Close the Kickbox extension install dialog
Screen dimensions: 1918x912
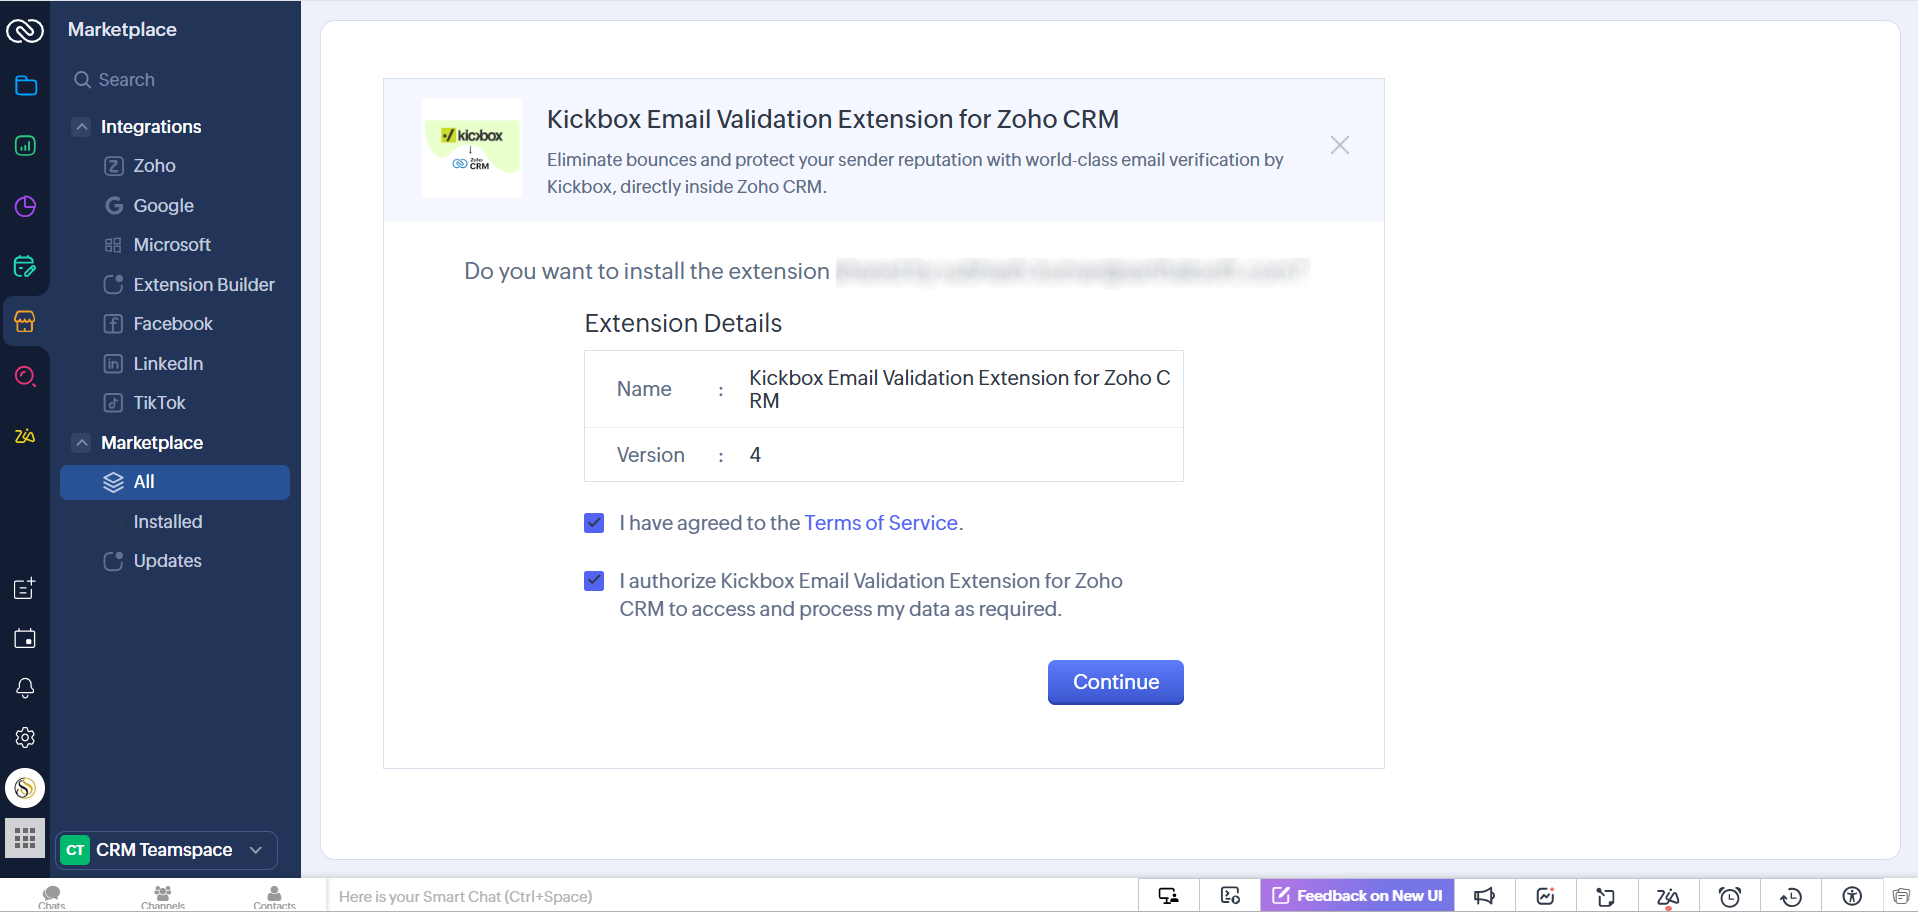pyautogui.click(x=1339, y=146)
